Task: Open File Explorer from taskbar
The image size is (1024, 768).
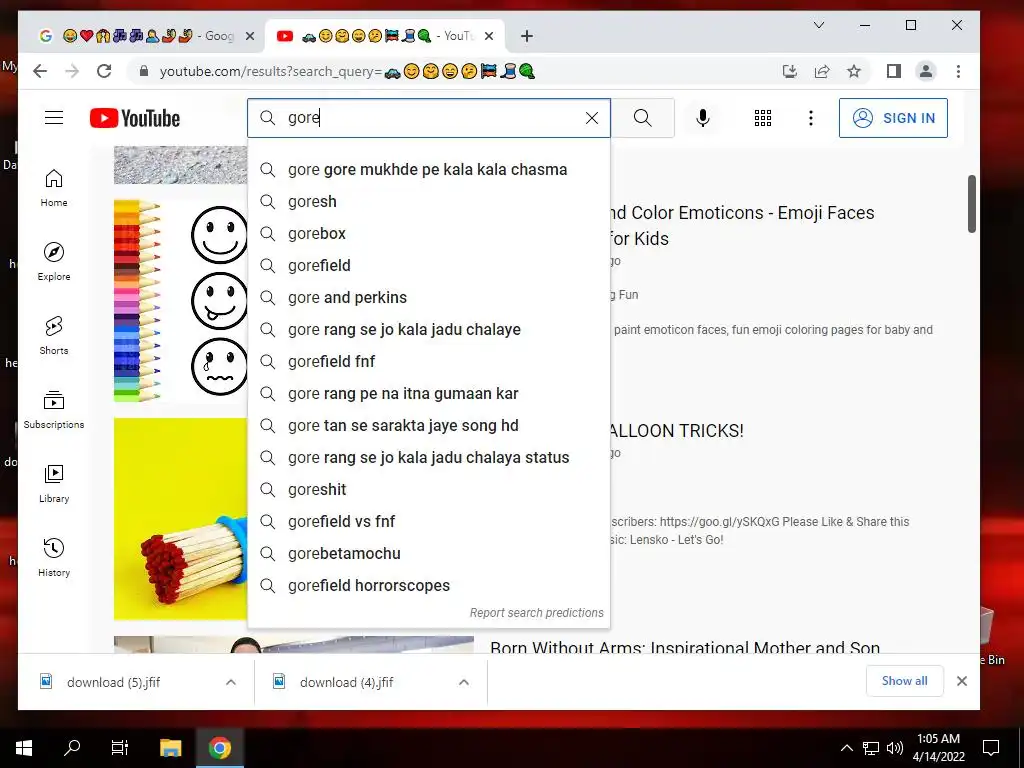Action: coord(170,748)
